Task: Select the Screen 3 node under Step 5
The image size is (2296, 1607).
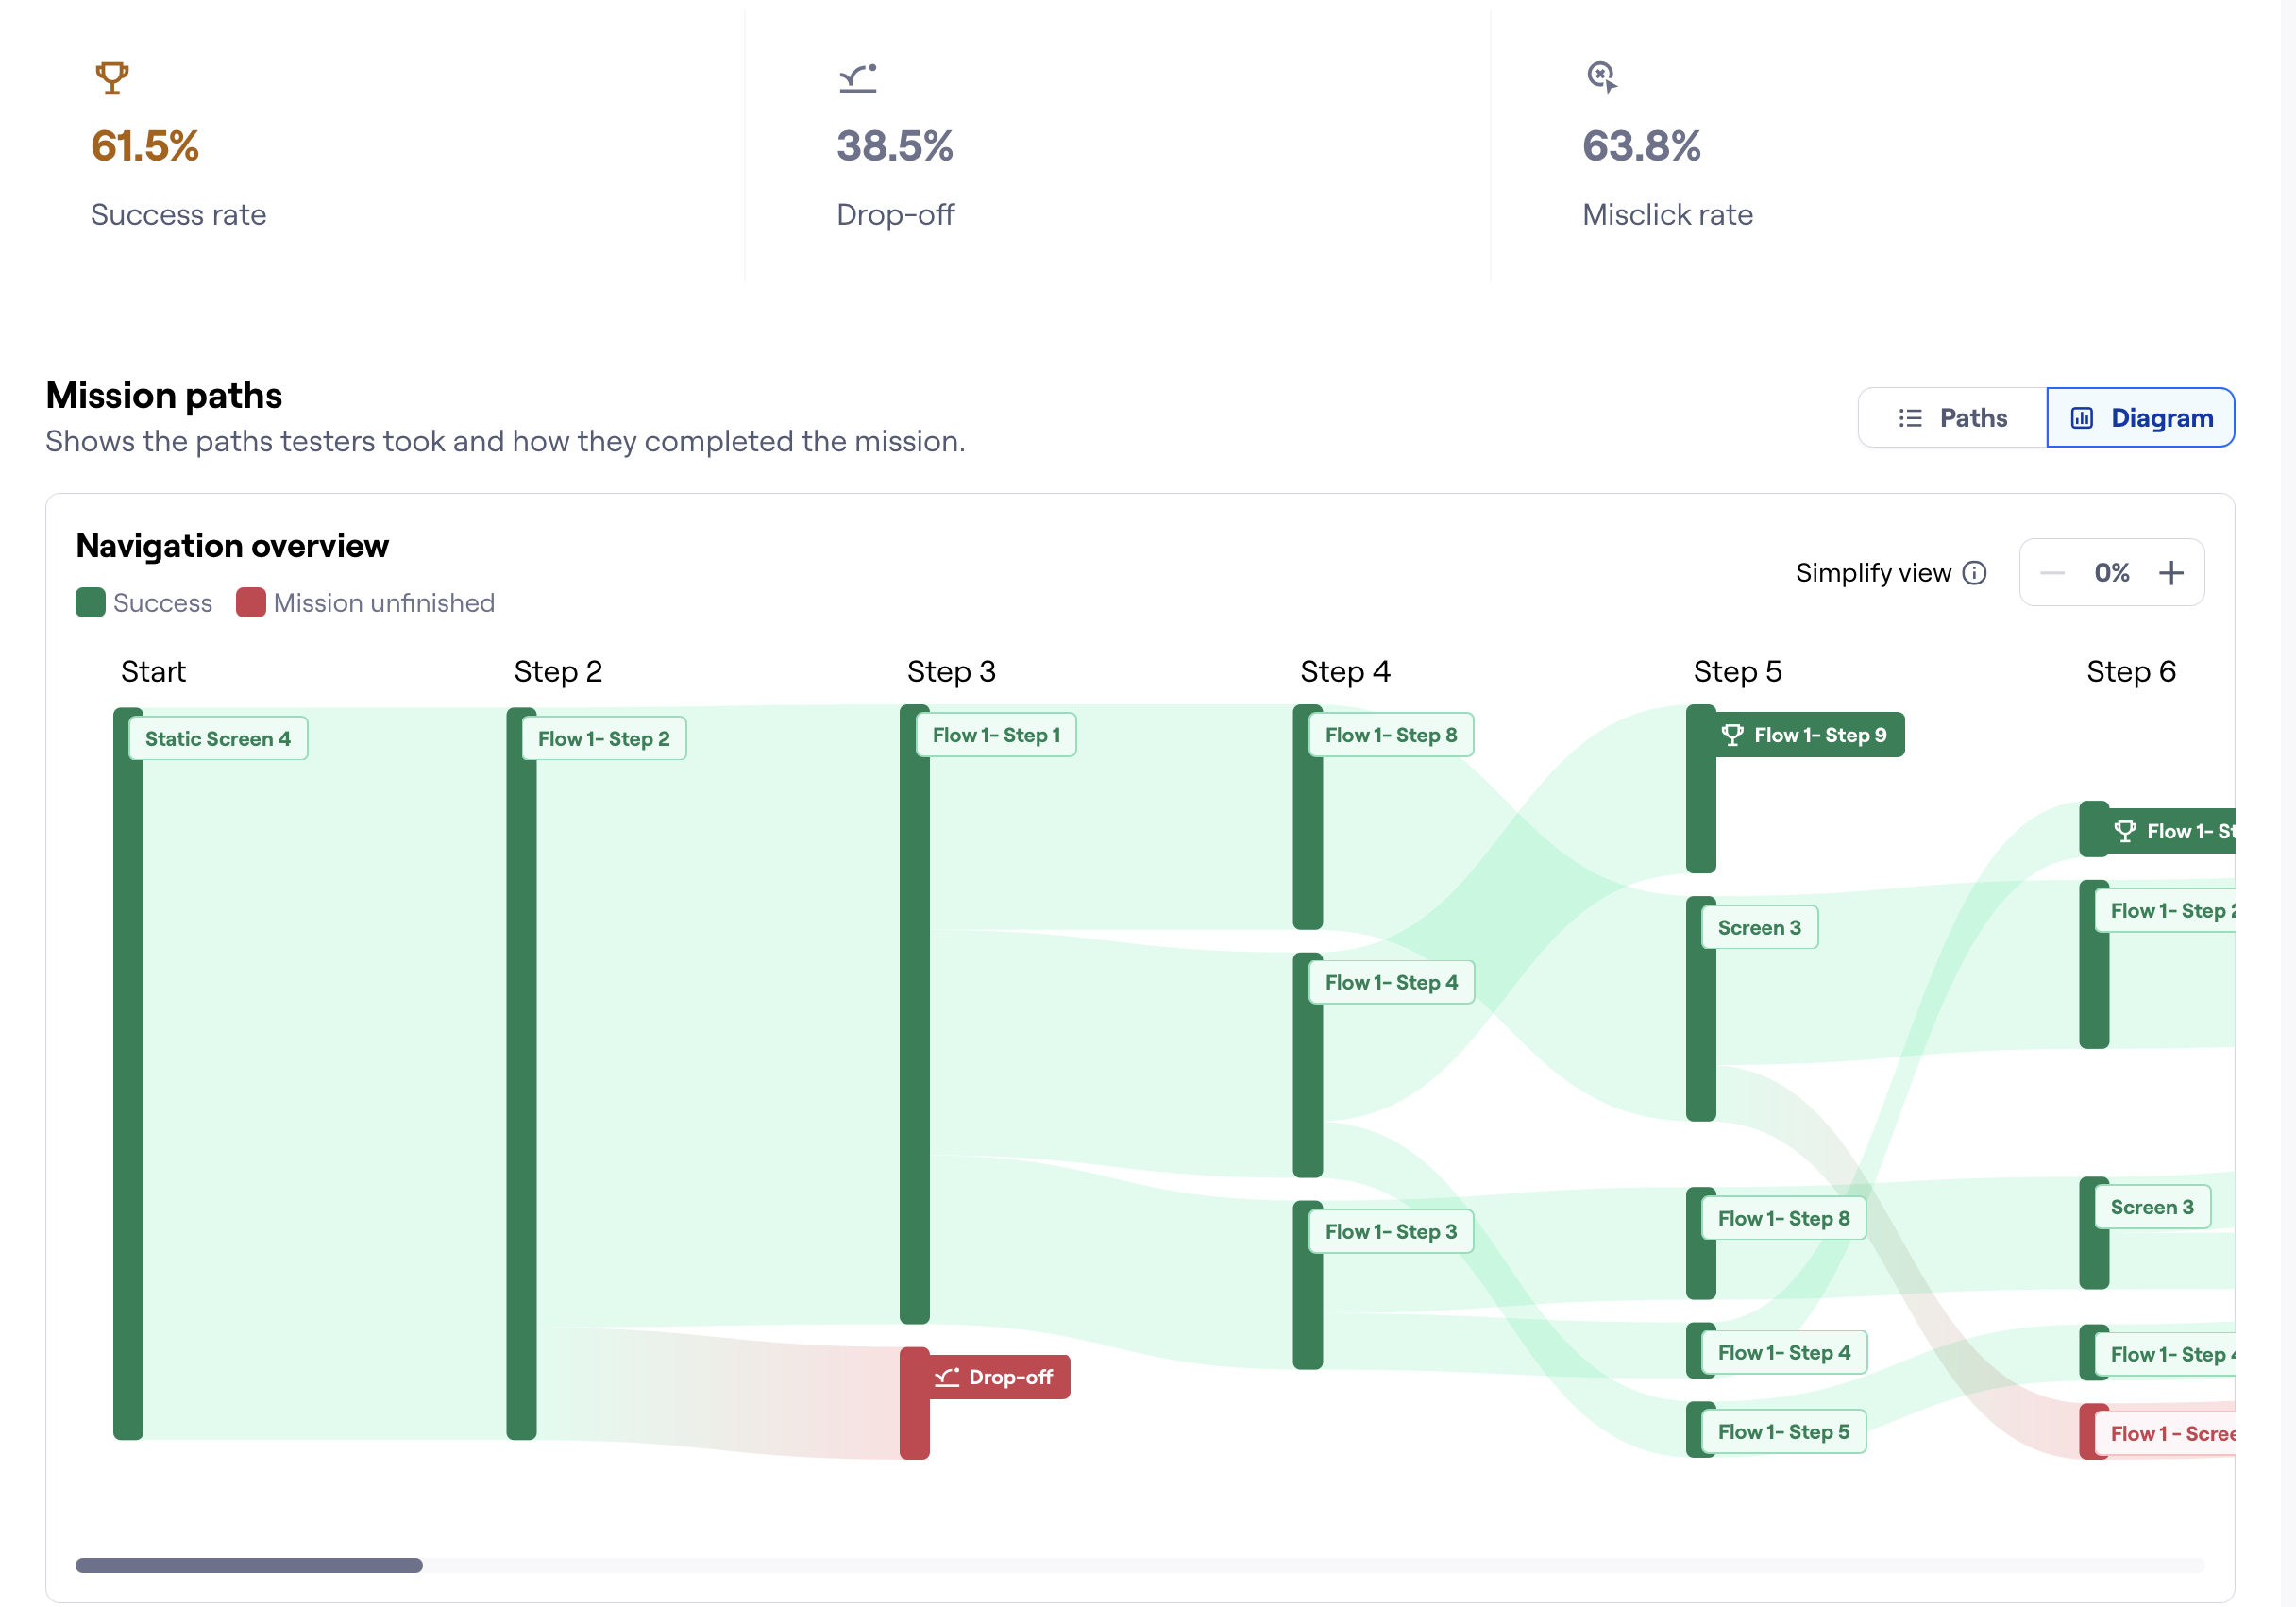Action: 1759,928
